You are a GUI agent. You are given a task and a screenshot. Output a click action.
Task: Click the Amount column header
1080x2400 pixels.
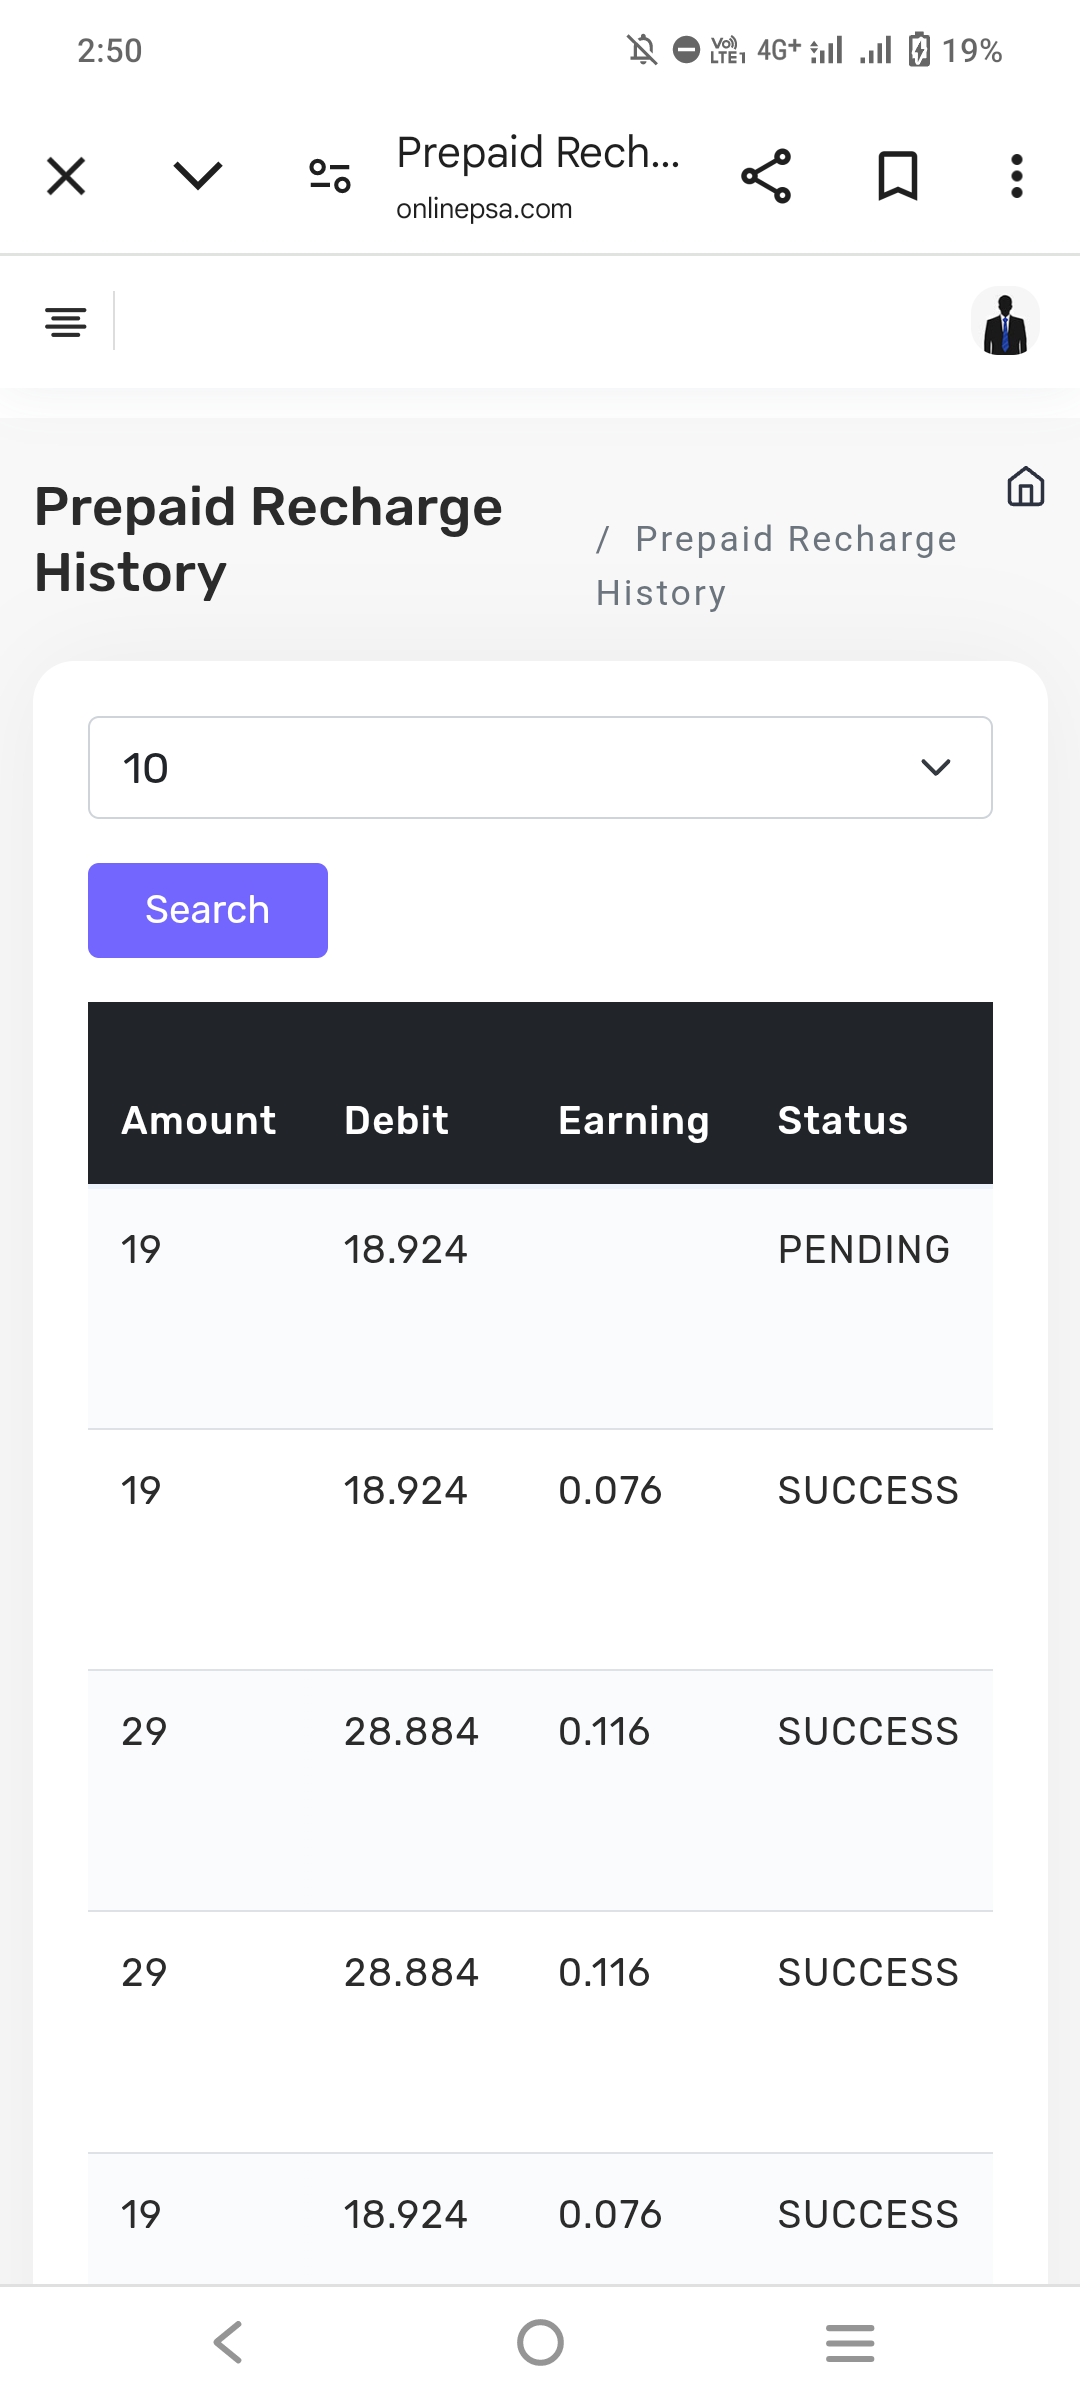(x=199, y=1121)
